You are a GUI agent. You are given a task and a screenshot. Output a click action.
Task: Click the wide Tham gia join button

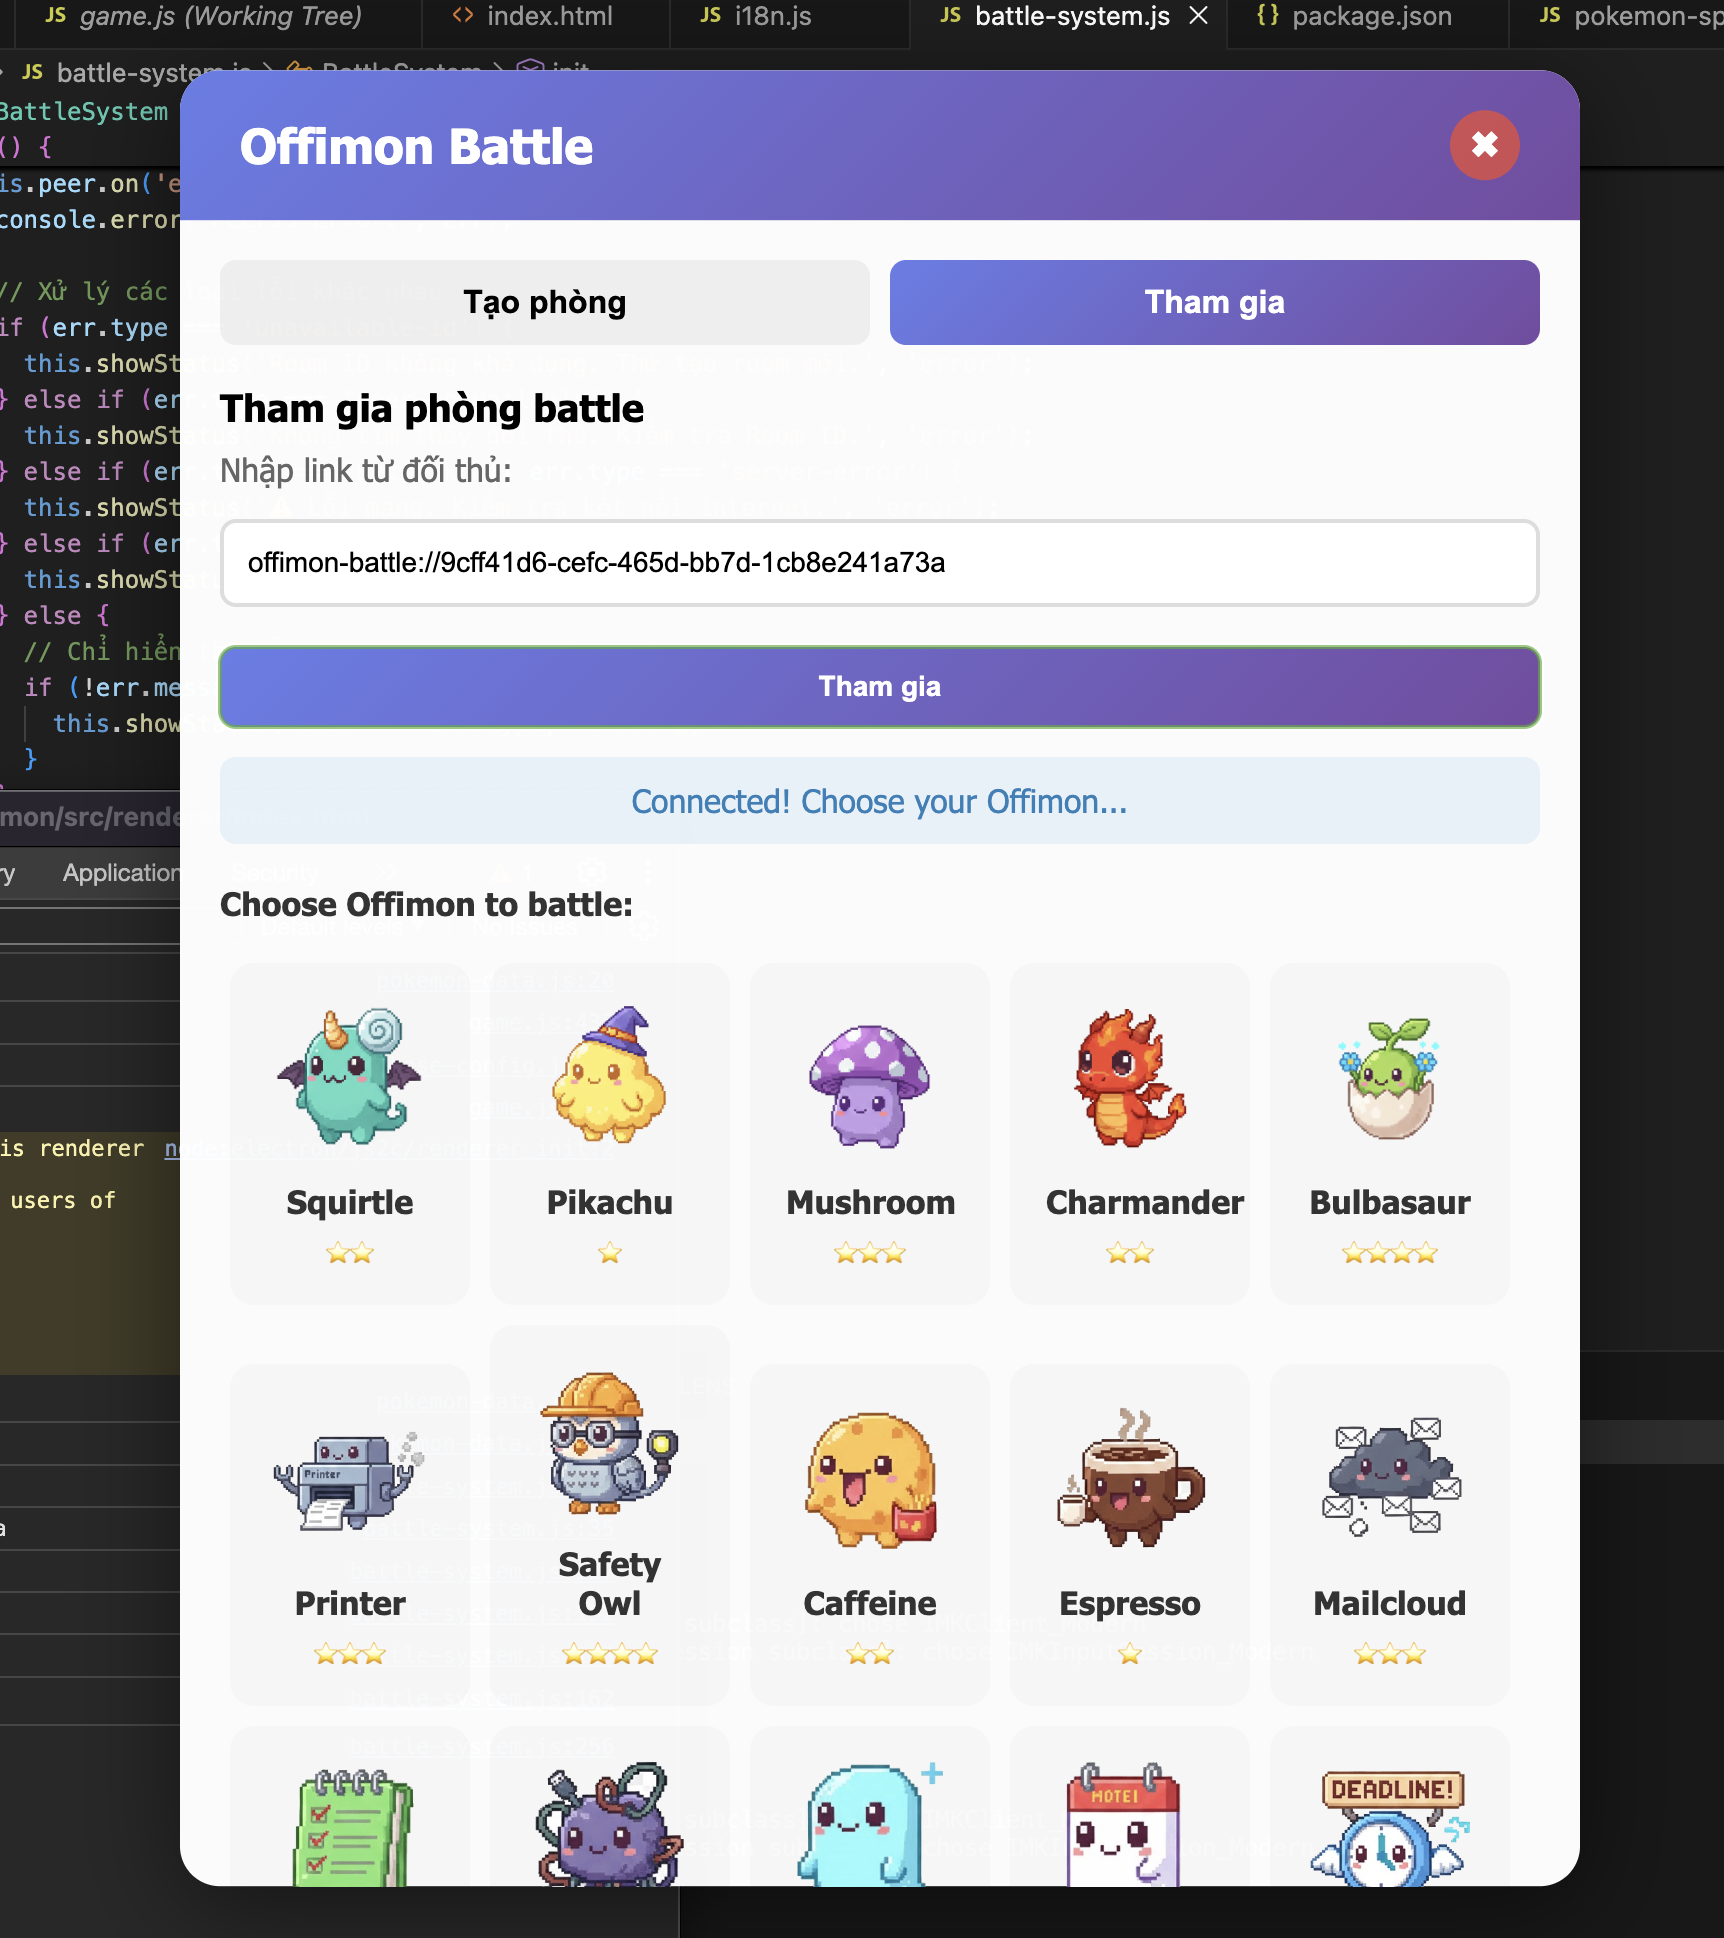pos(879,687)
